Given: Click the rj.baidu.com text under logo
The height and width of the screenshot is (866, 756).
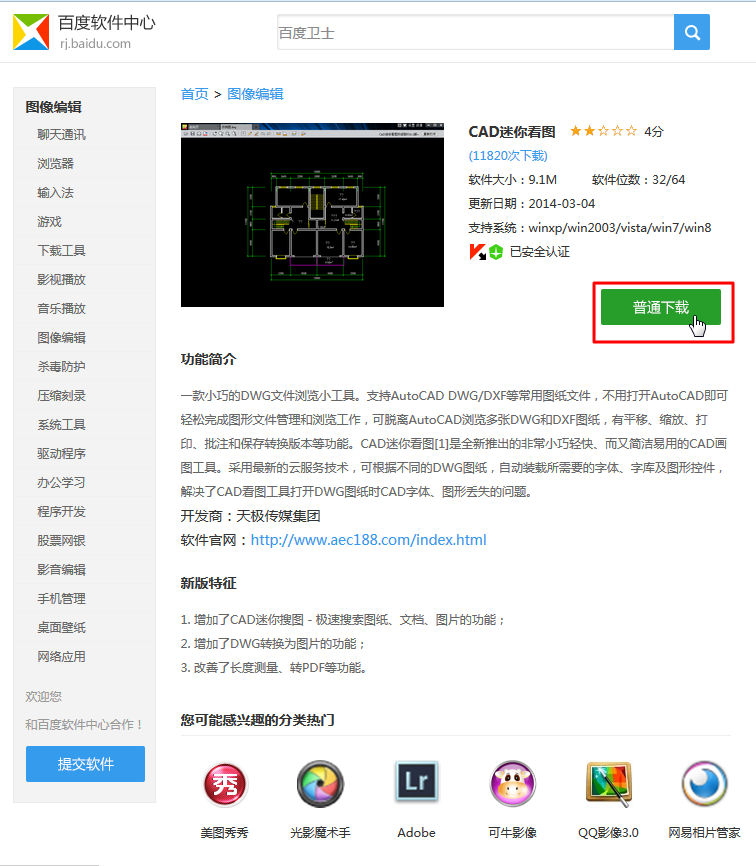Looking at the screenshot, I should [x=96, y=44].
